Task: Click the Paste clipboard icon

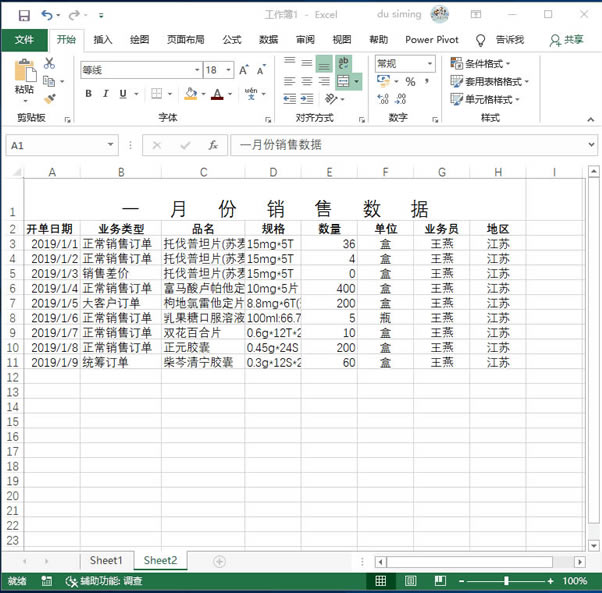Action: [25, 70]
